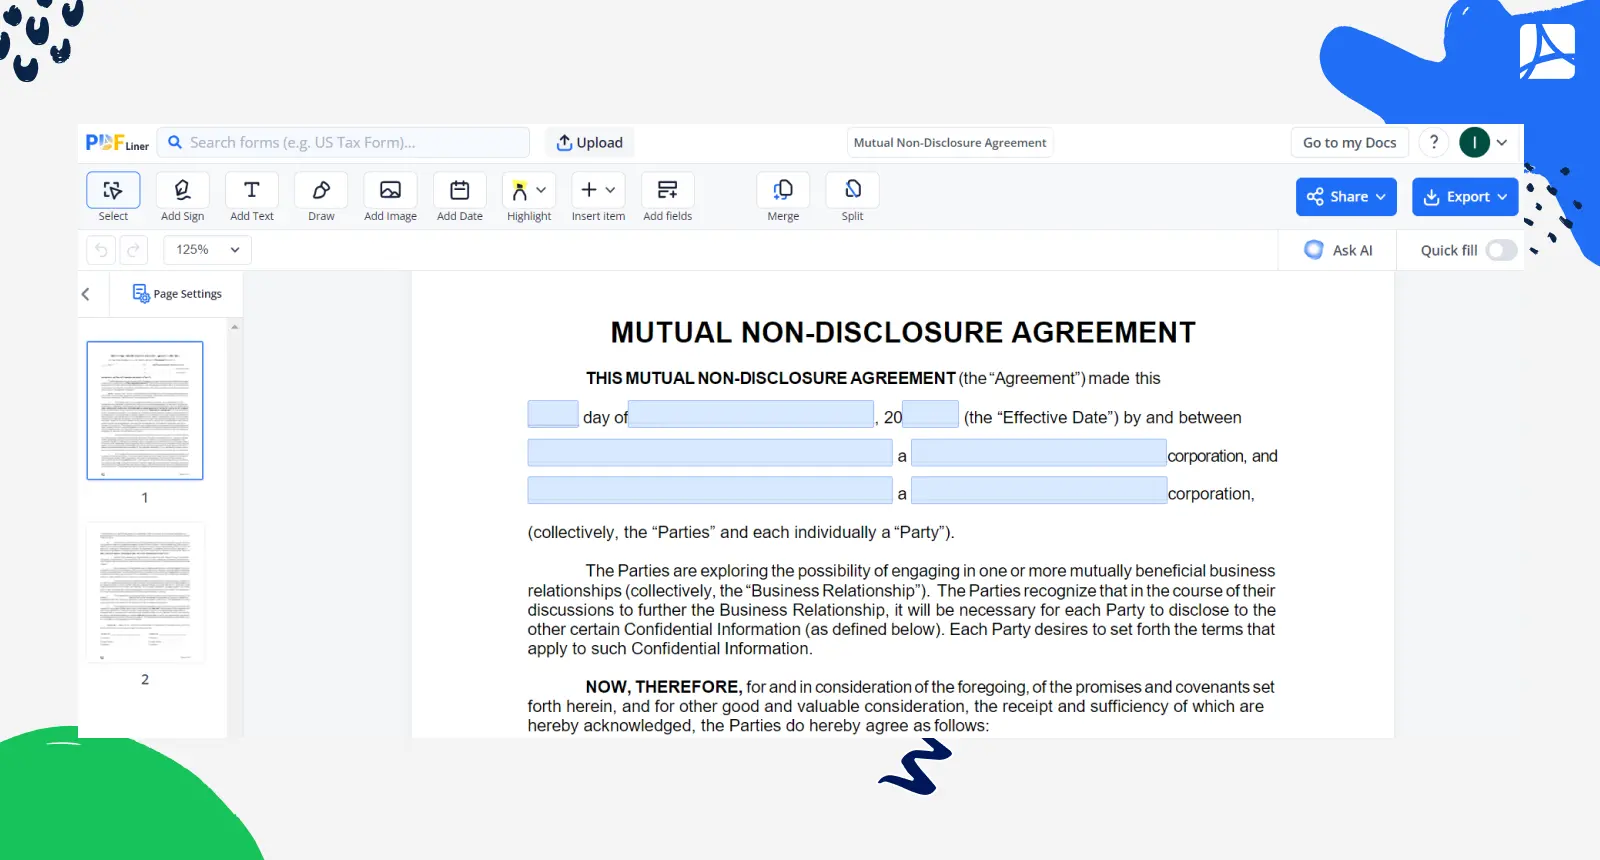
Task: Click the Add Date calendar tool
Action: click(x=460, y=190)
